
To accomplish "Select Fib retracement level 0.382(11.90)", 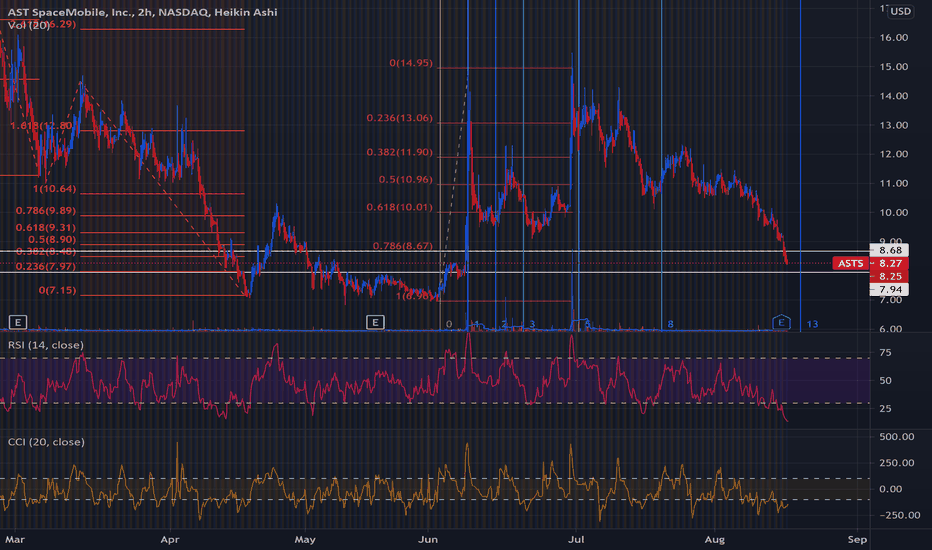I will [399, 152].
